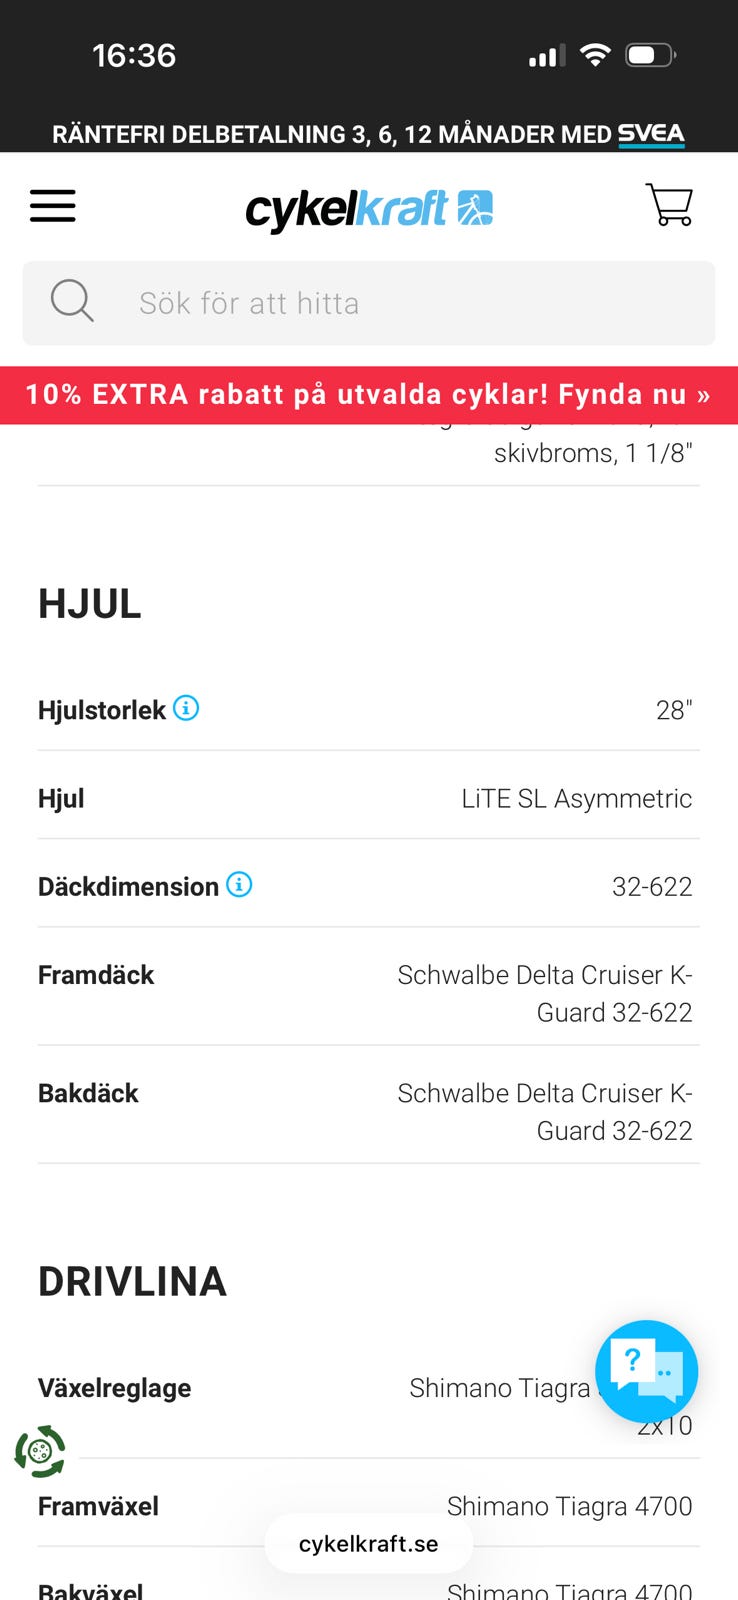738x1600 pixels.
Task: Tap the LiTE SL Asymmetric wheel value
Action: pos(576,798)
